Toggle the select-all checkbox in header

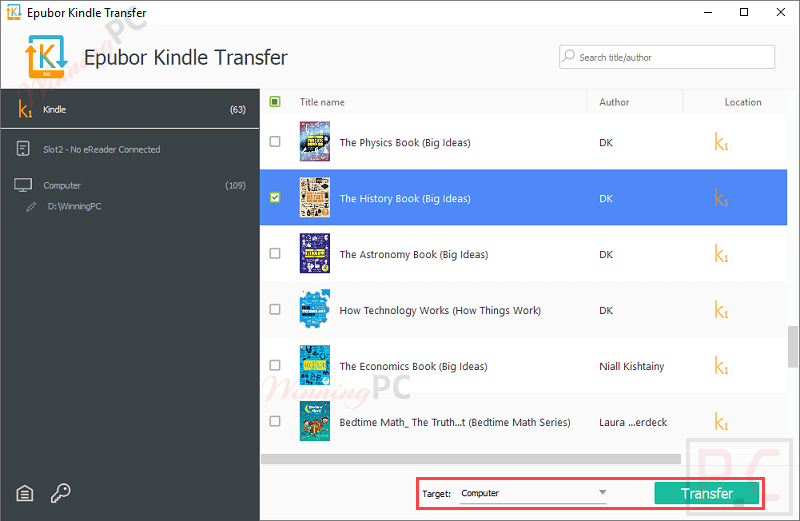pyautogui.click(x=274, y=102)
